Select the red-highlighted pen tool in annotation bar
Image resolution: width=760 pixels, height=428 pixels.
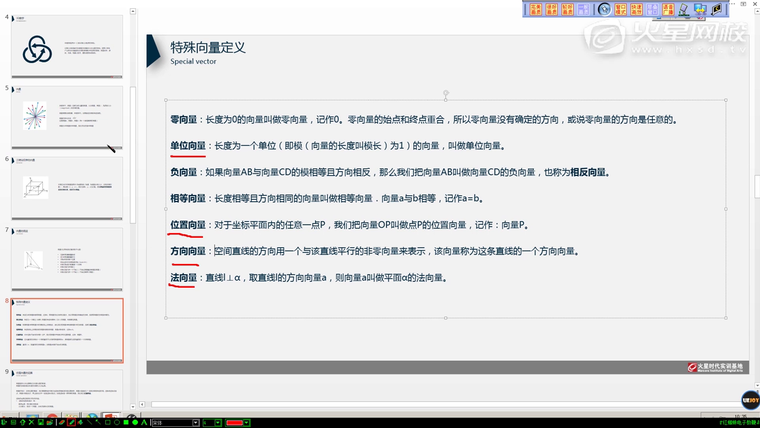click(x=71, y=422)
